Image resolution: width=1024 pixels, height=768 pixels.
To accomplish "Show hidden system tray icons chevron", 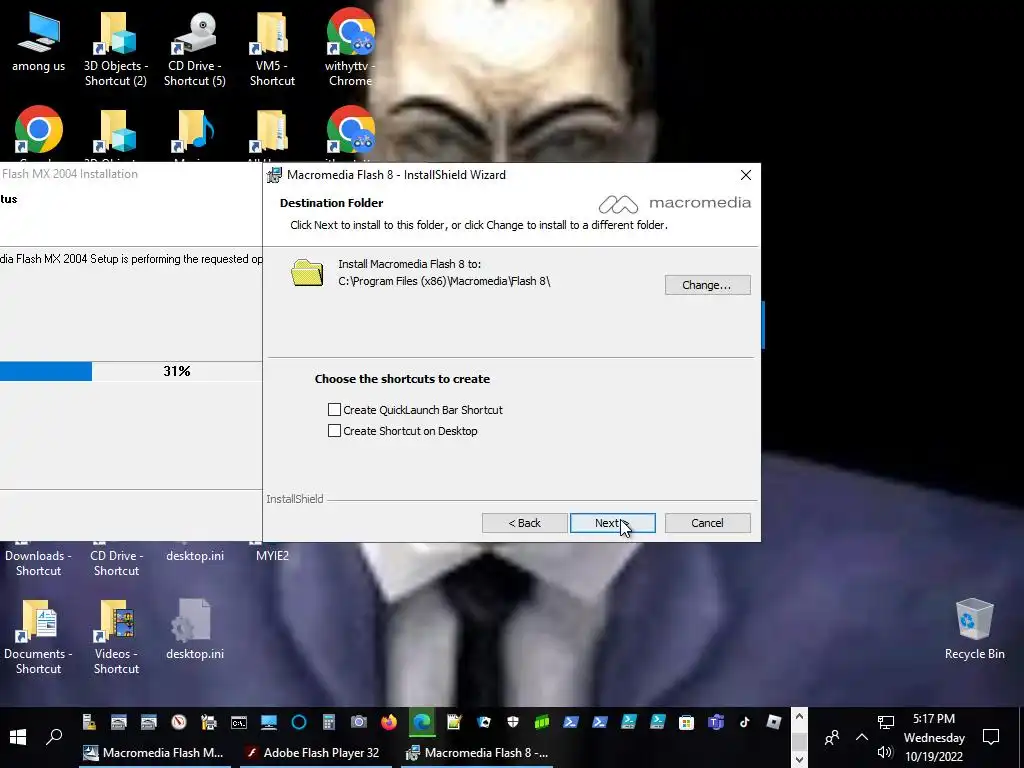I will [861, 737].
